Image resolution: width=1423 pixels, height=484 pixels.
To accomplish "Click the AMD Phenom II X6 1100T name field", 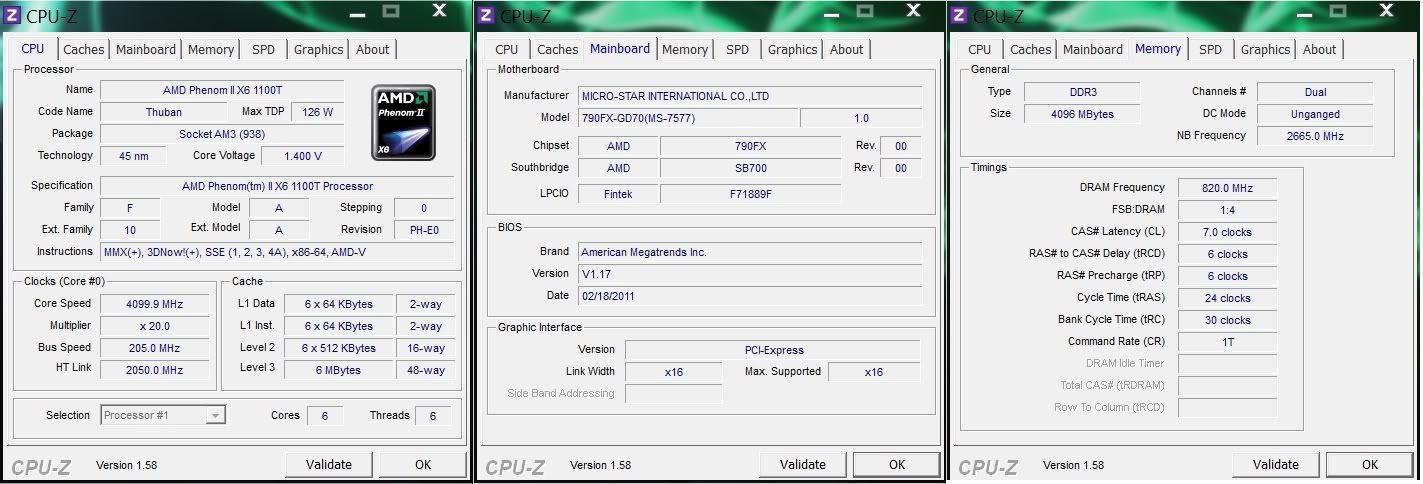I will [222, 90].
